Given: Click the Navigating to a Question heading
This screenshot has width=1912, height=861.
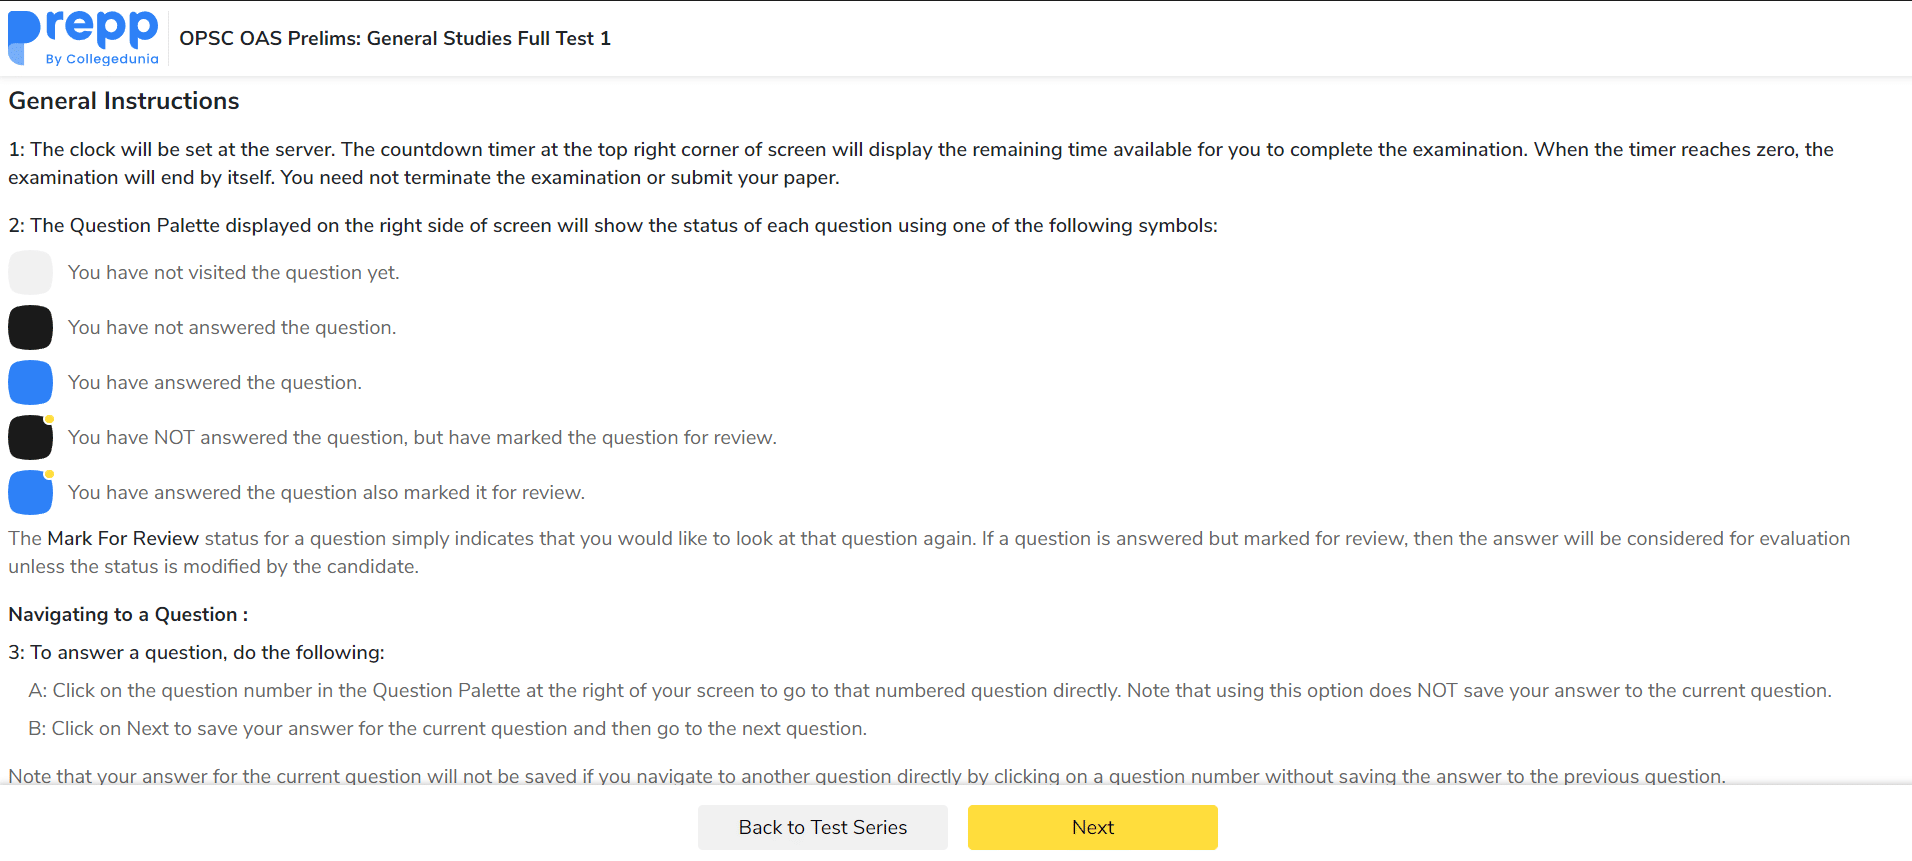Looking at the screenshot, I should [x=128, y=615].
